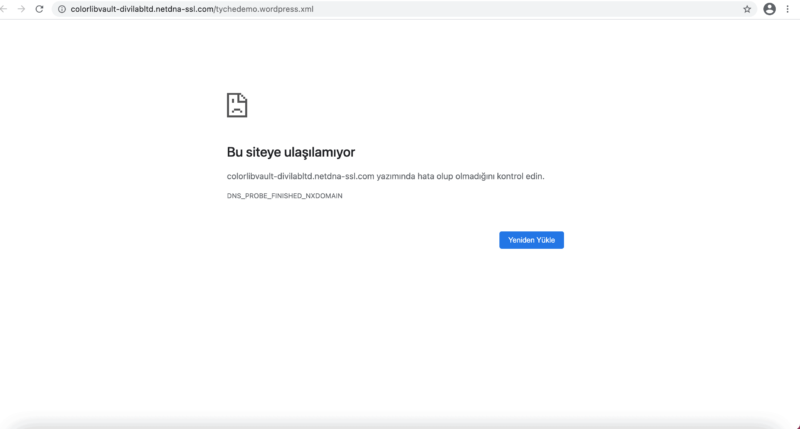View site information icon in address bar
Viewport: 800px width, 429px height.
[62, 9]
